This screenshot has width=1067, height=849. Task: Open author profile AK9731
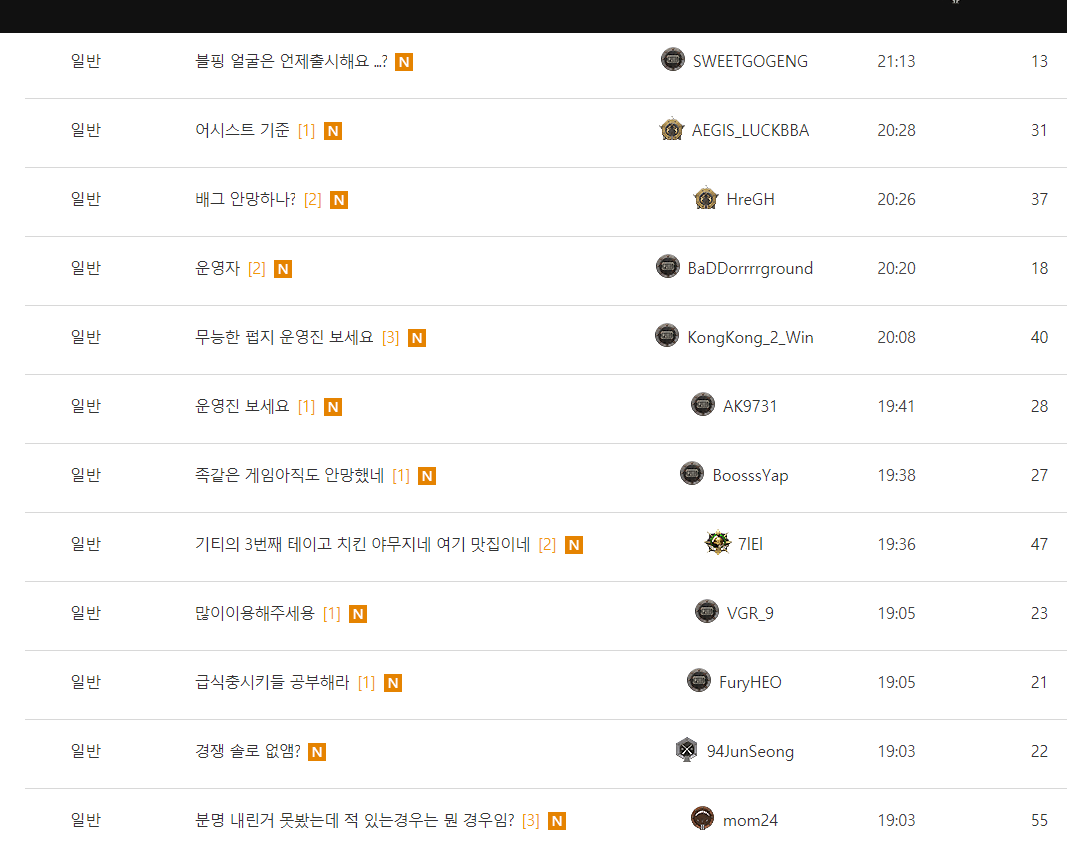click(750, 406)
